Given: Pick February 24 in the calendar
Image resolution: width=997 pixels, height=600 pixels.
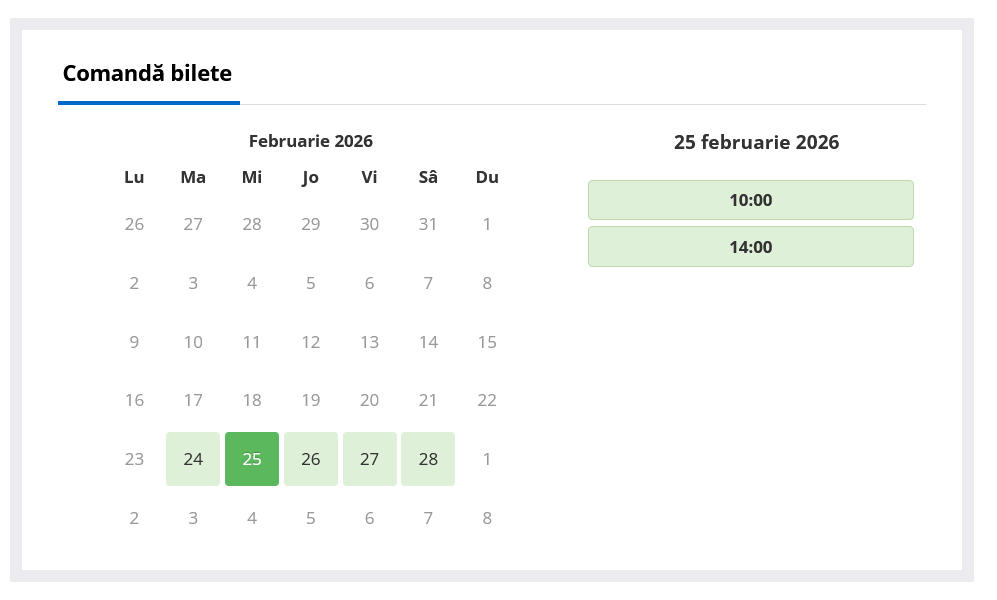Looking at the screenshot, I should [193, 459].
